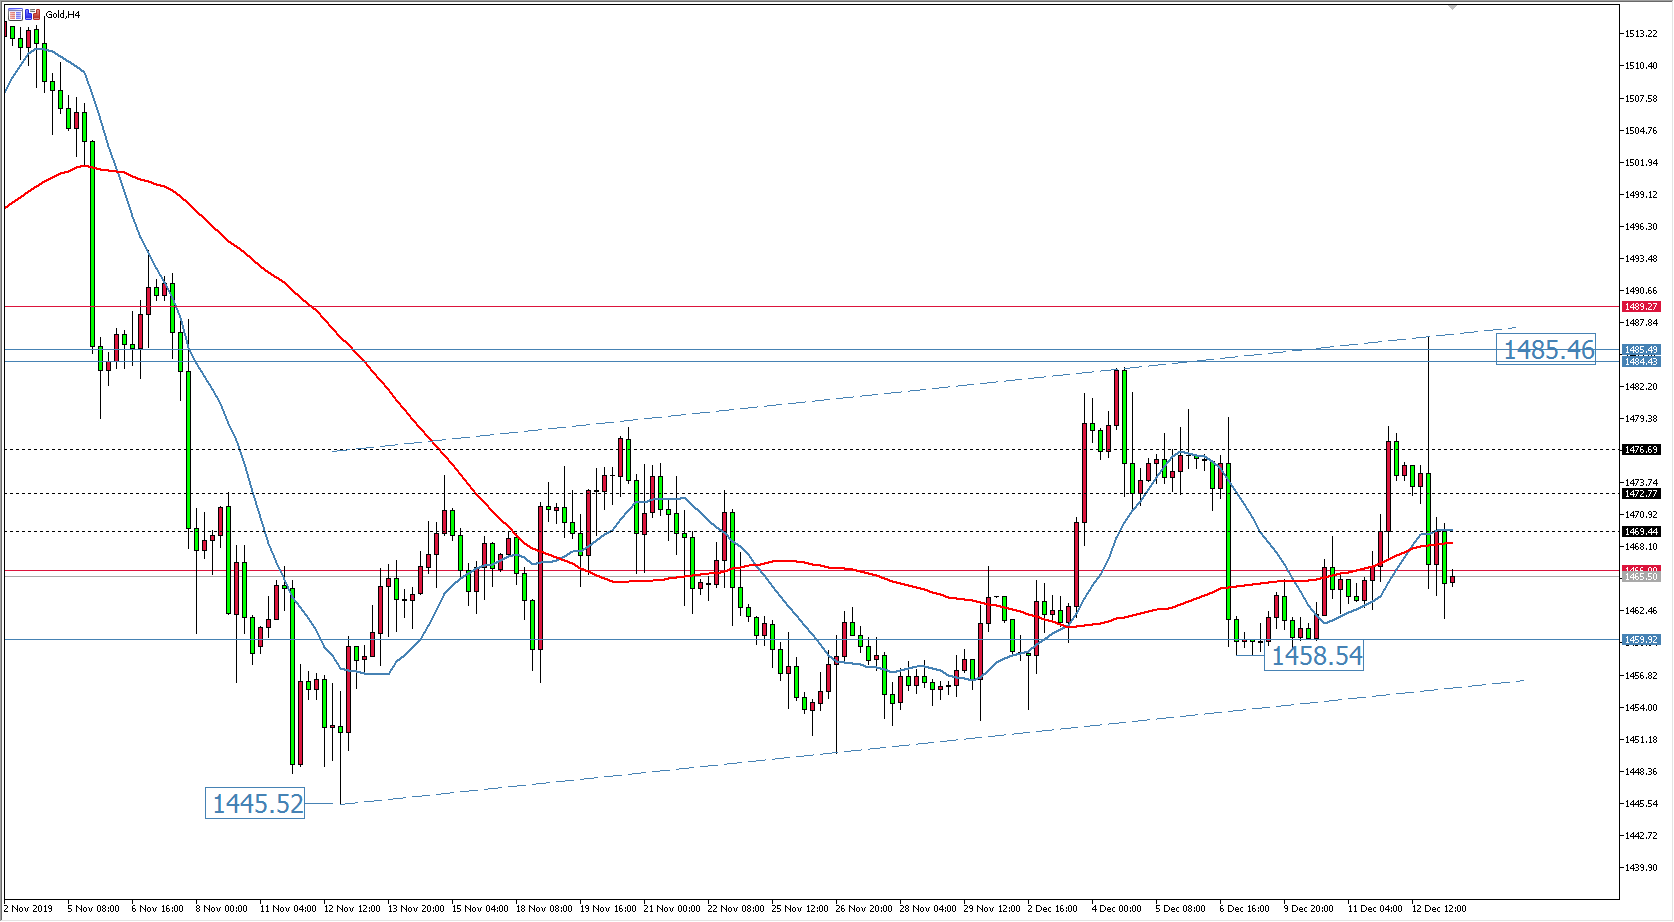Click the gray 1465.50 current price tag
This screenshot has width=1674, height=922.
tap(1641, 577)
